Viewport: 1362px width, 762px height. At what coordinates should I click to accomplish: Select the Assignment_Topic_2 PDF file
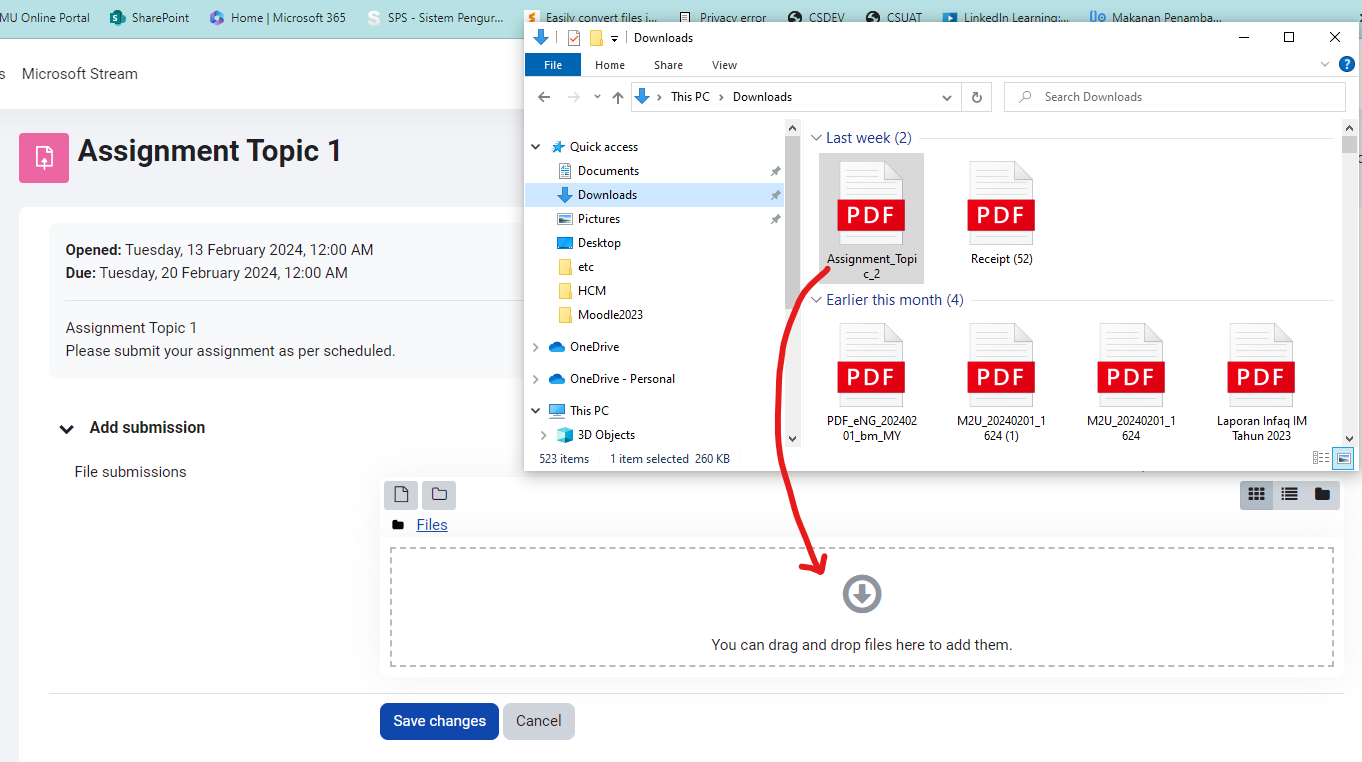[871, 215]
